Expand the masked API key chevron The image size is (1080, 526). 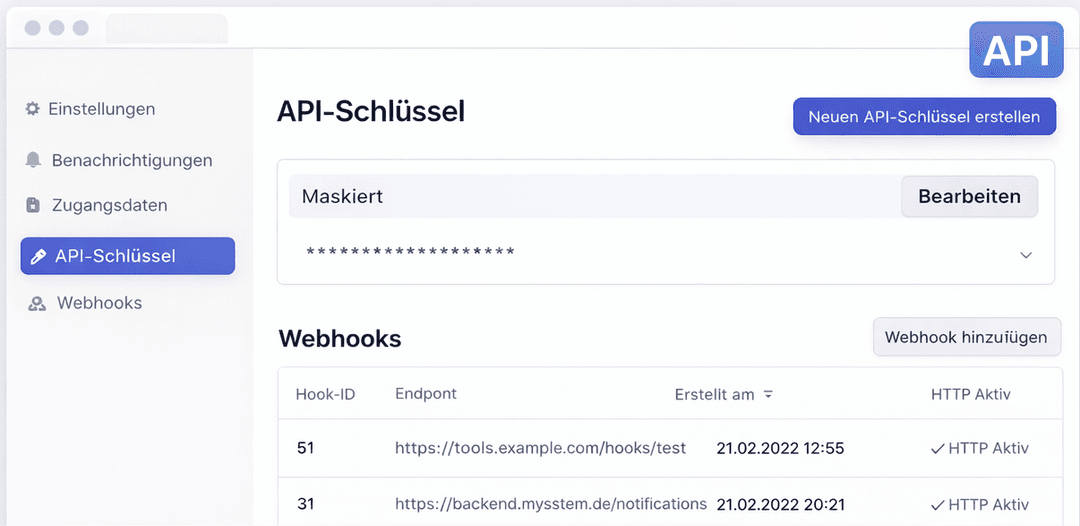click(1026, 255)
